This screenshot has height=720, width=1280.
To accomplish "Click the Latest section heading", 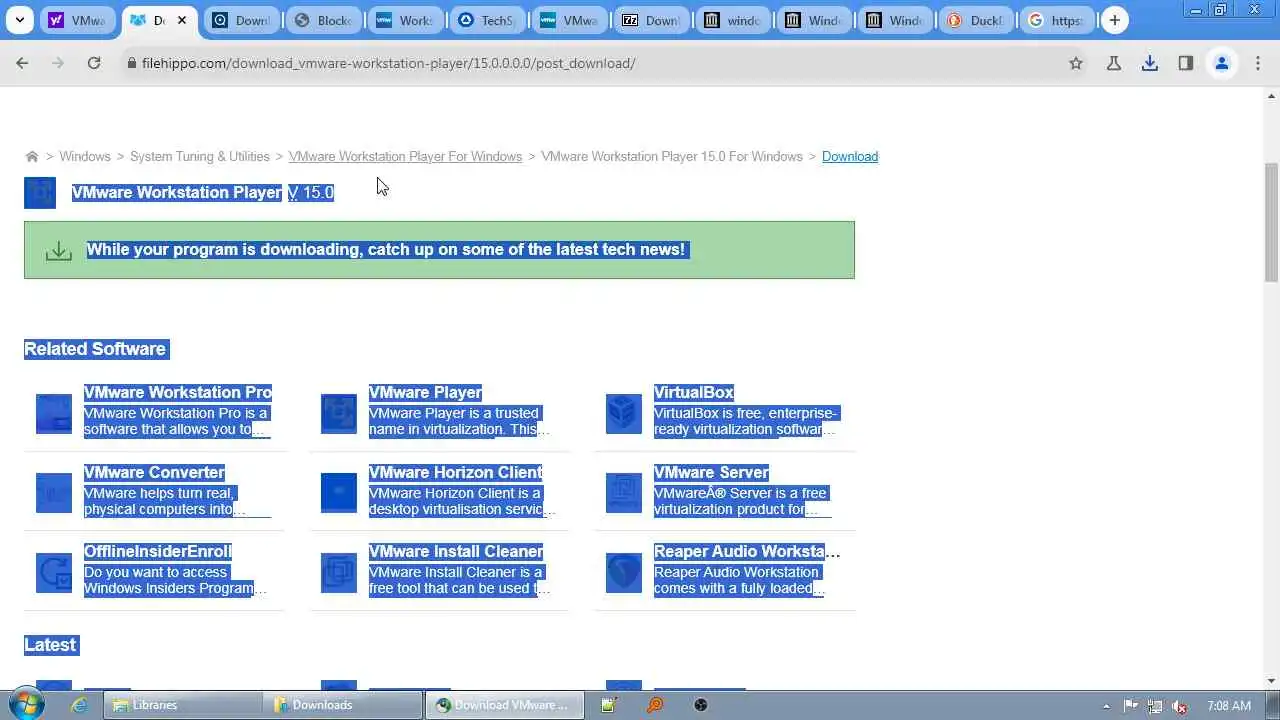I will (50, 645).
